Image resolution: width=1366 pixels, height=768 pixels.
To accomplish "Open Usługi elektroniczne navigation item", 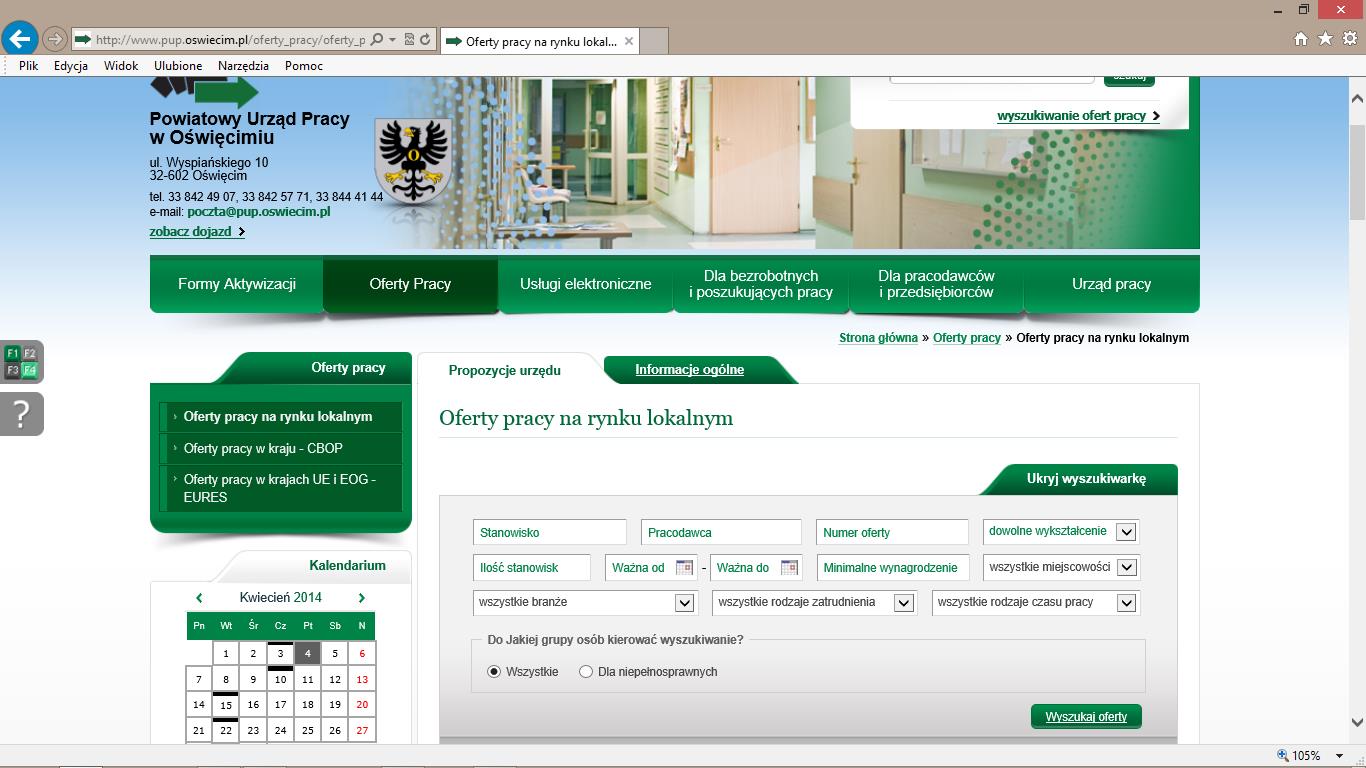I will point(585,284).
